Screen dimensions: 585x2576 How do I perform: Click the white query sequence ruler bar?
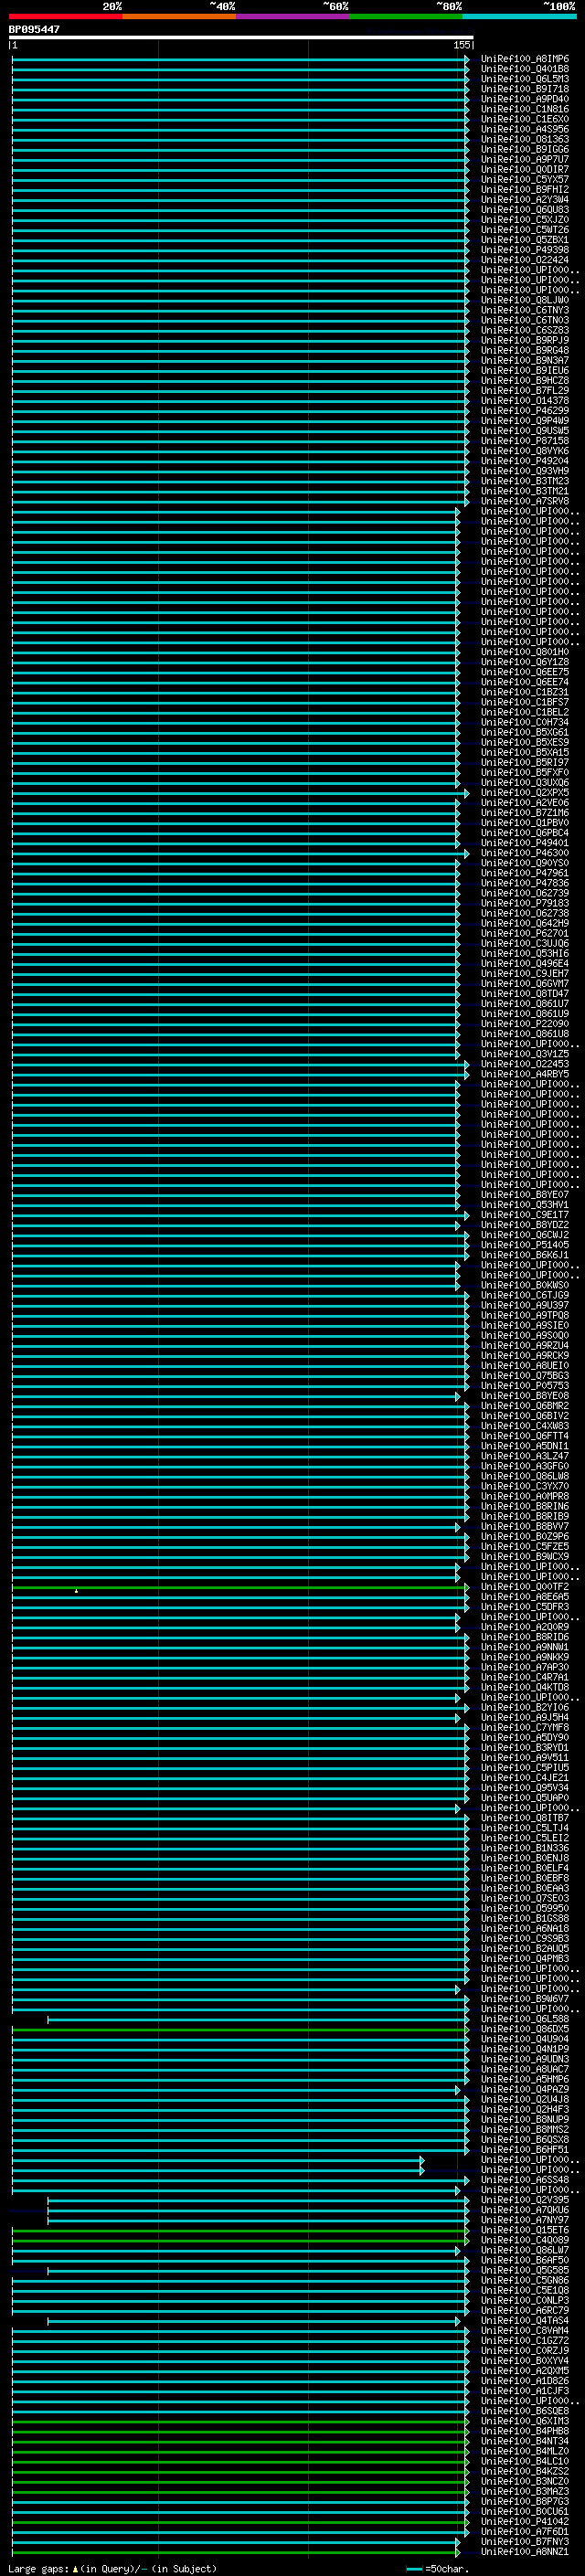[x=241, y=37]
